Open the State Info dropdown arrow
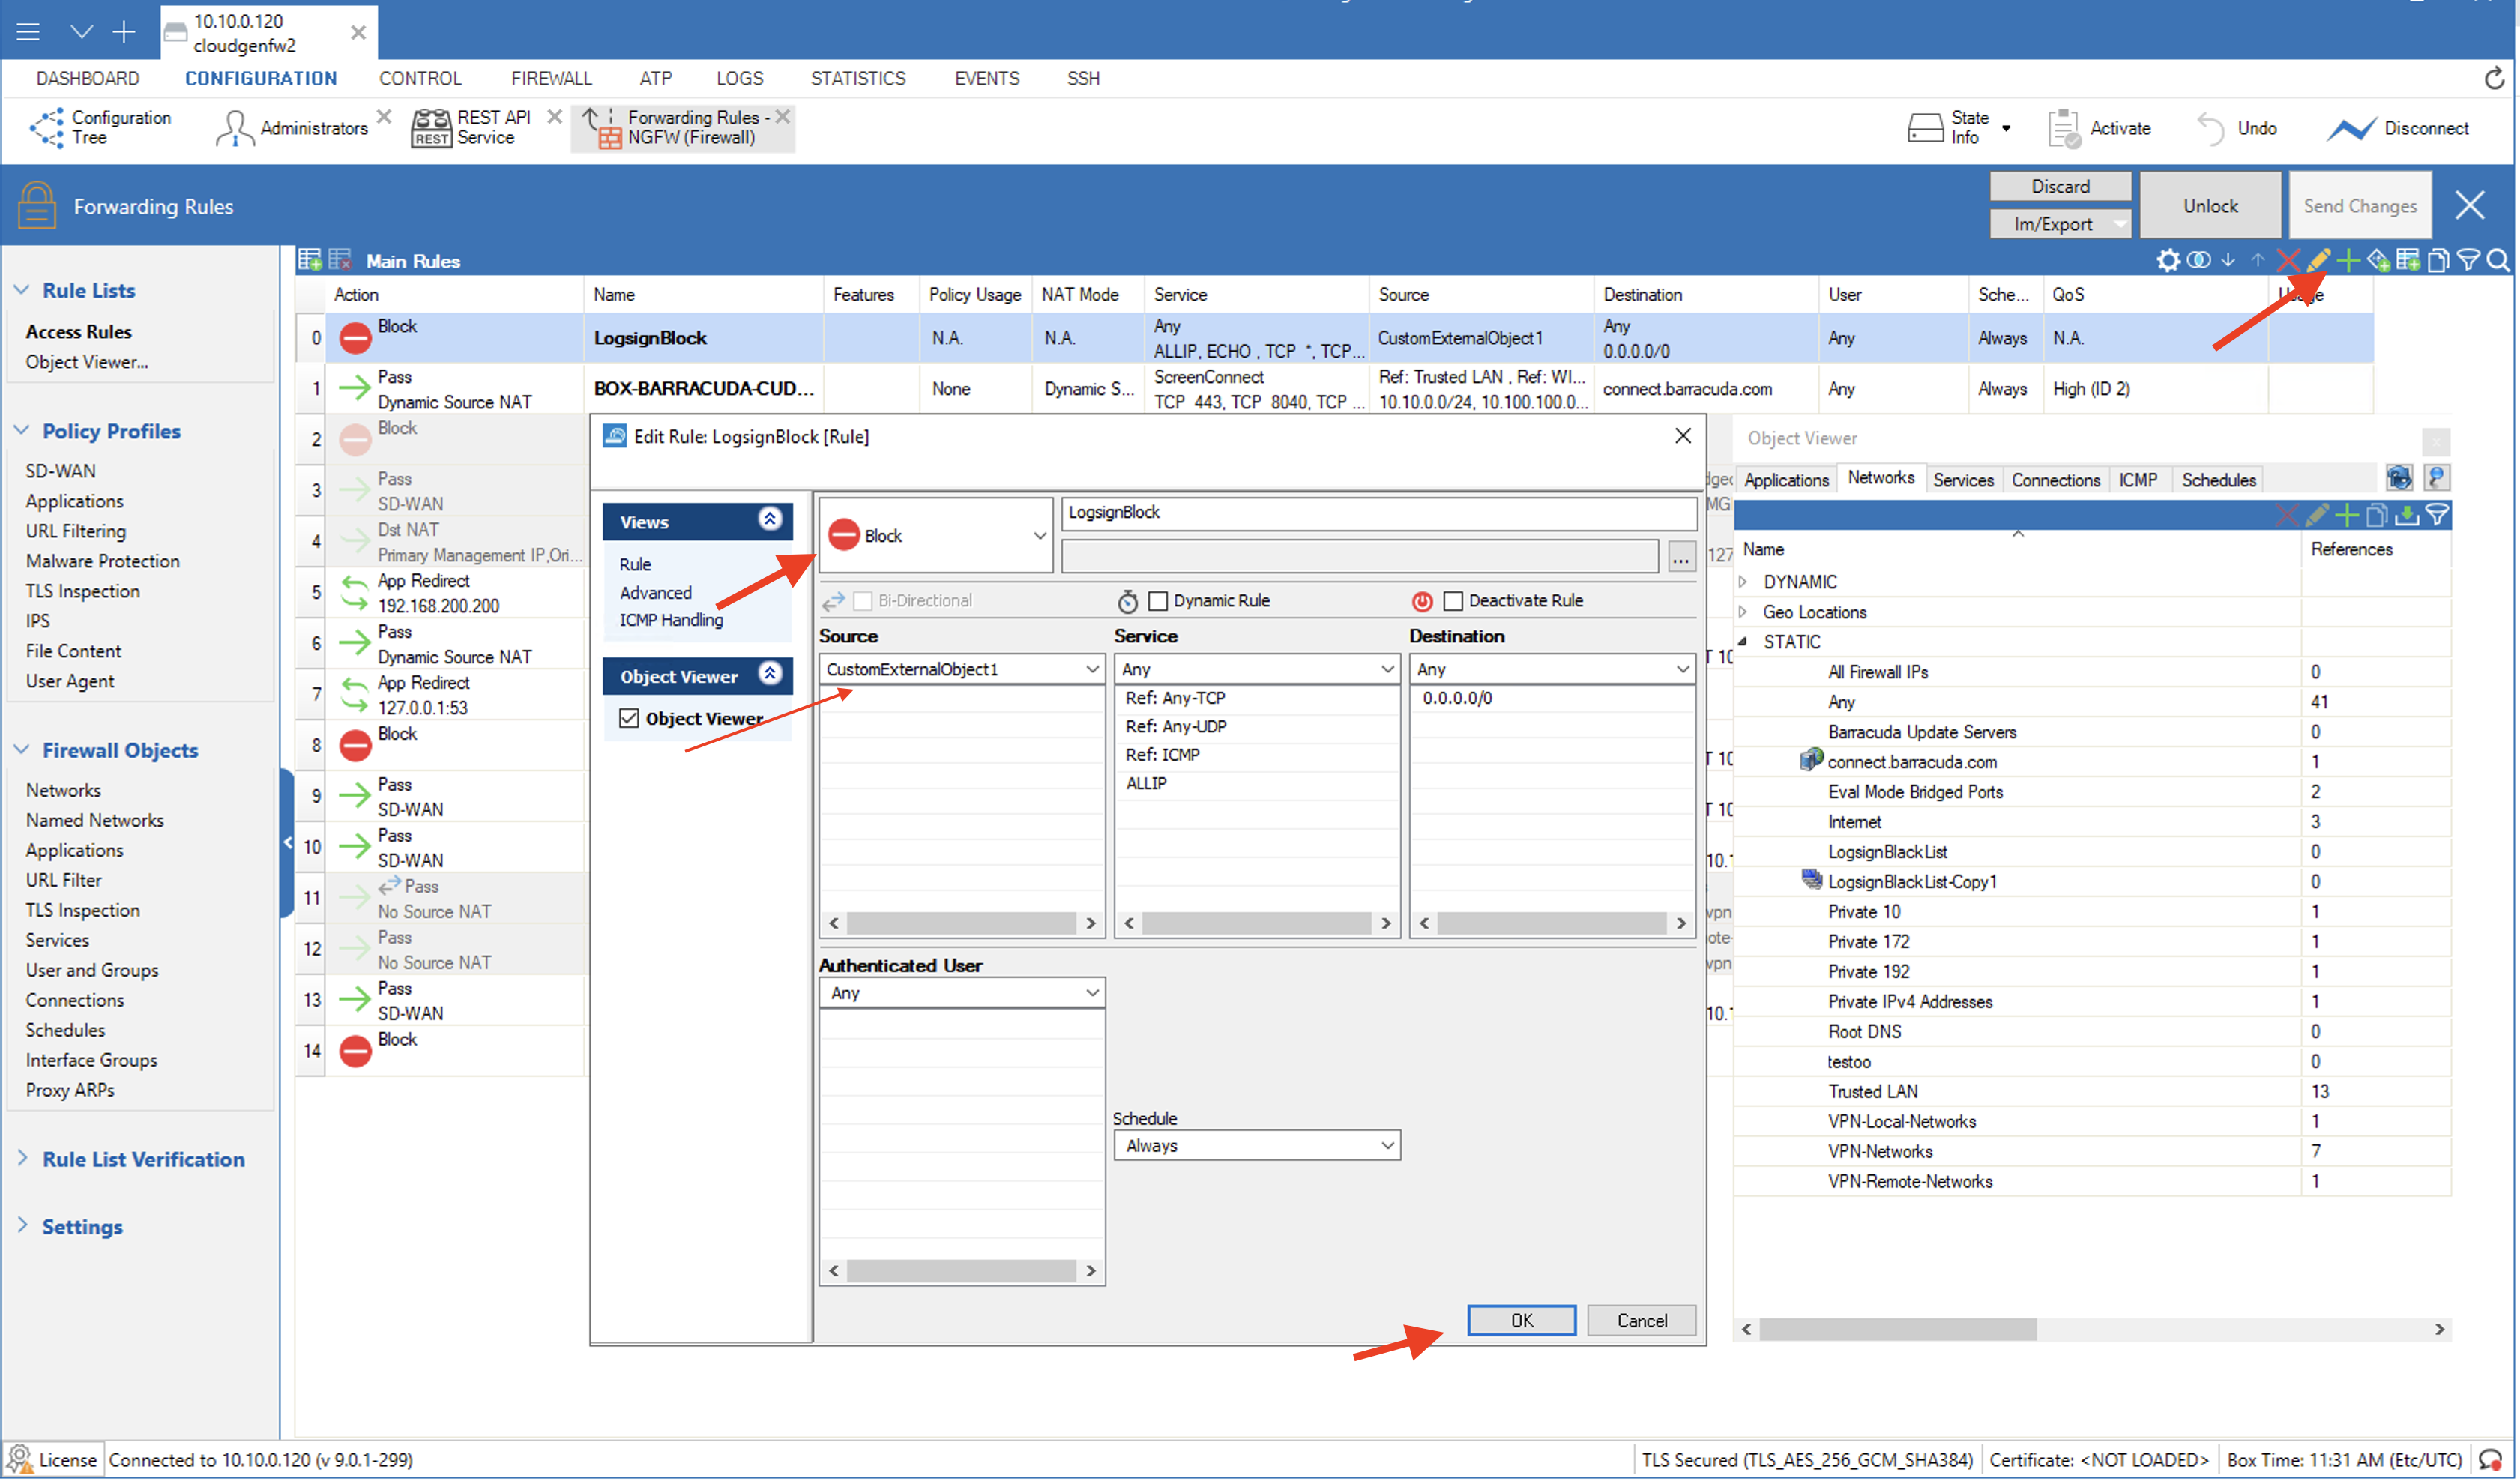This screenshot has height=1484, width=2520. (2006, 129)
